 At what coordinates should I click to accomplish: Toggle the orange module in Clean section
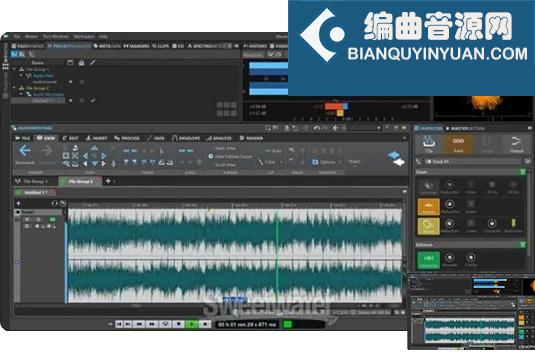click(429, 206)
